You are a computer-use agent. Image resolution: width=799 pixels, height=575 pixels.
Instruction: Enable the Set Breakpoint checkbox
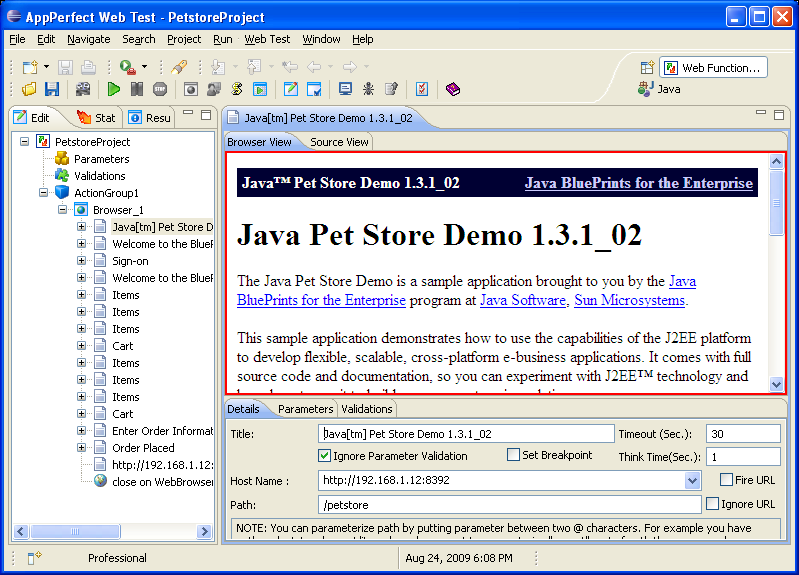(513, 455)
